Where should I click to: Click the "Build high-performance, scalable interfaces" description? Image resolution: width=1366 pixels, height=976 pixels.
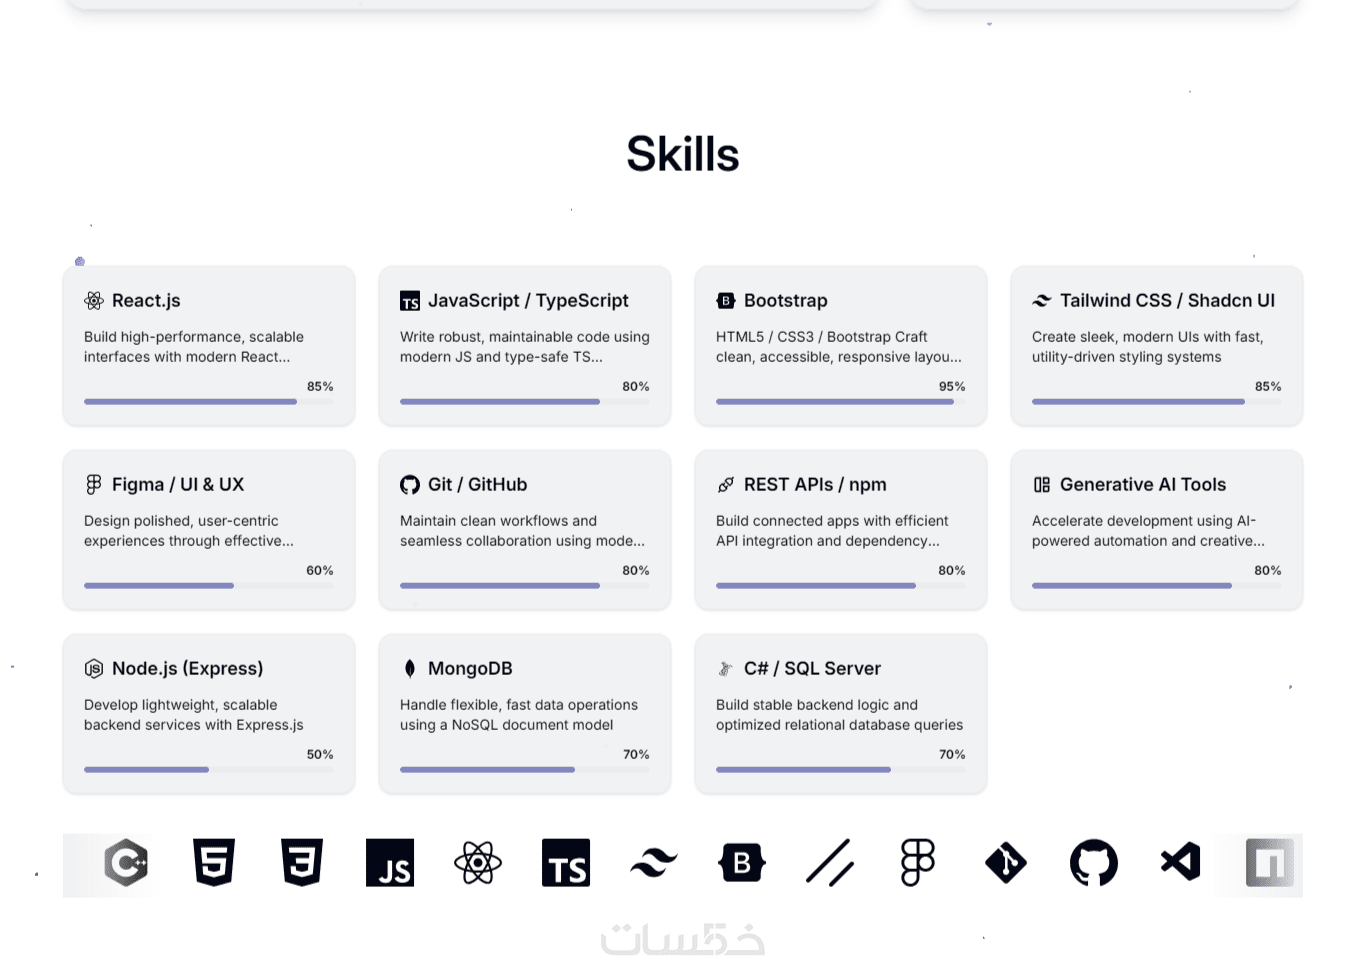click(x=194, y=347)
